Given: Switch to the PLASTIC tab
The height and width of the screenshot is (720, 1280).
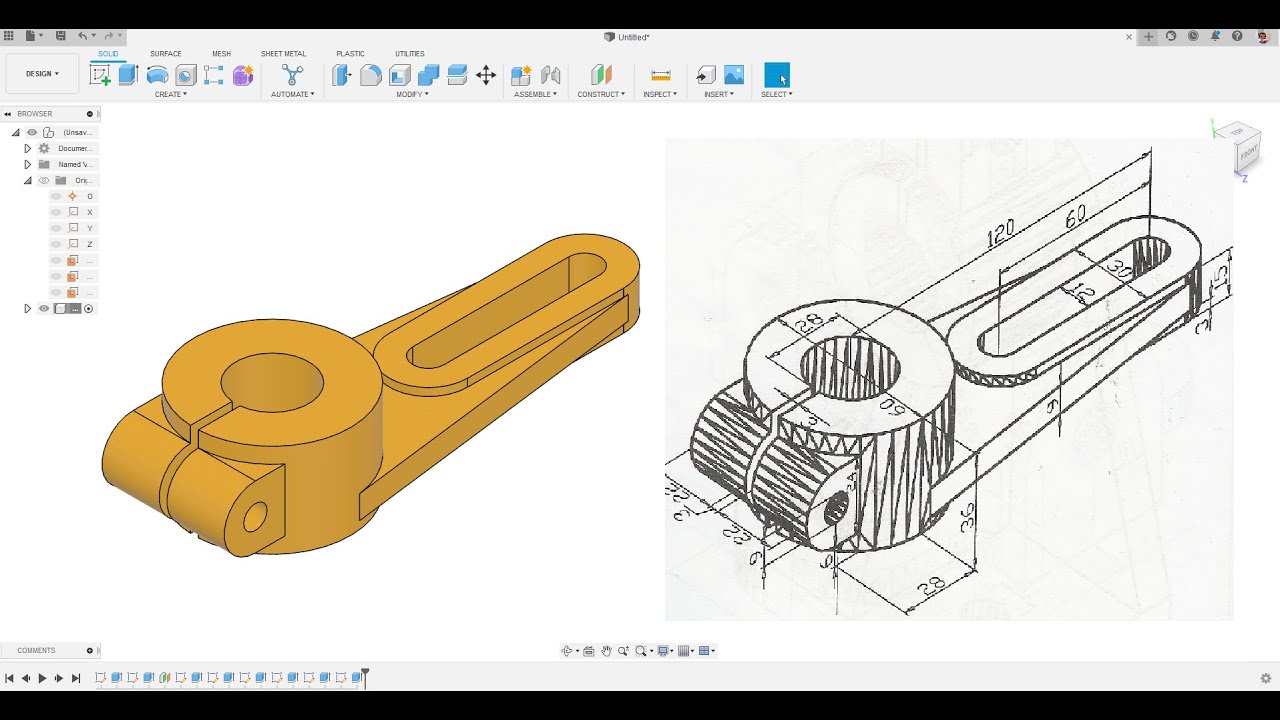Looking at the screenshot, I should (x=350, y=54).
